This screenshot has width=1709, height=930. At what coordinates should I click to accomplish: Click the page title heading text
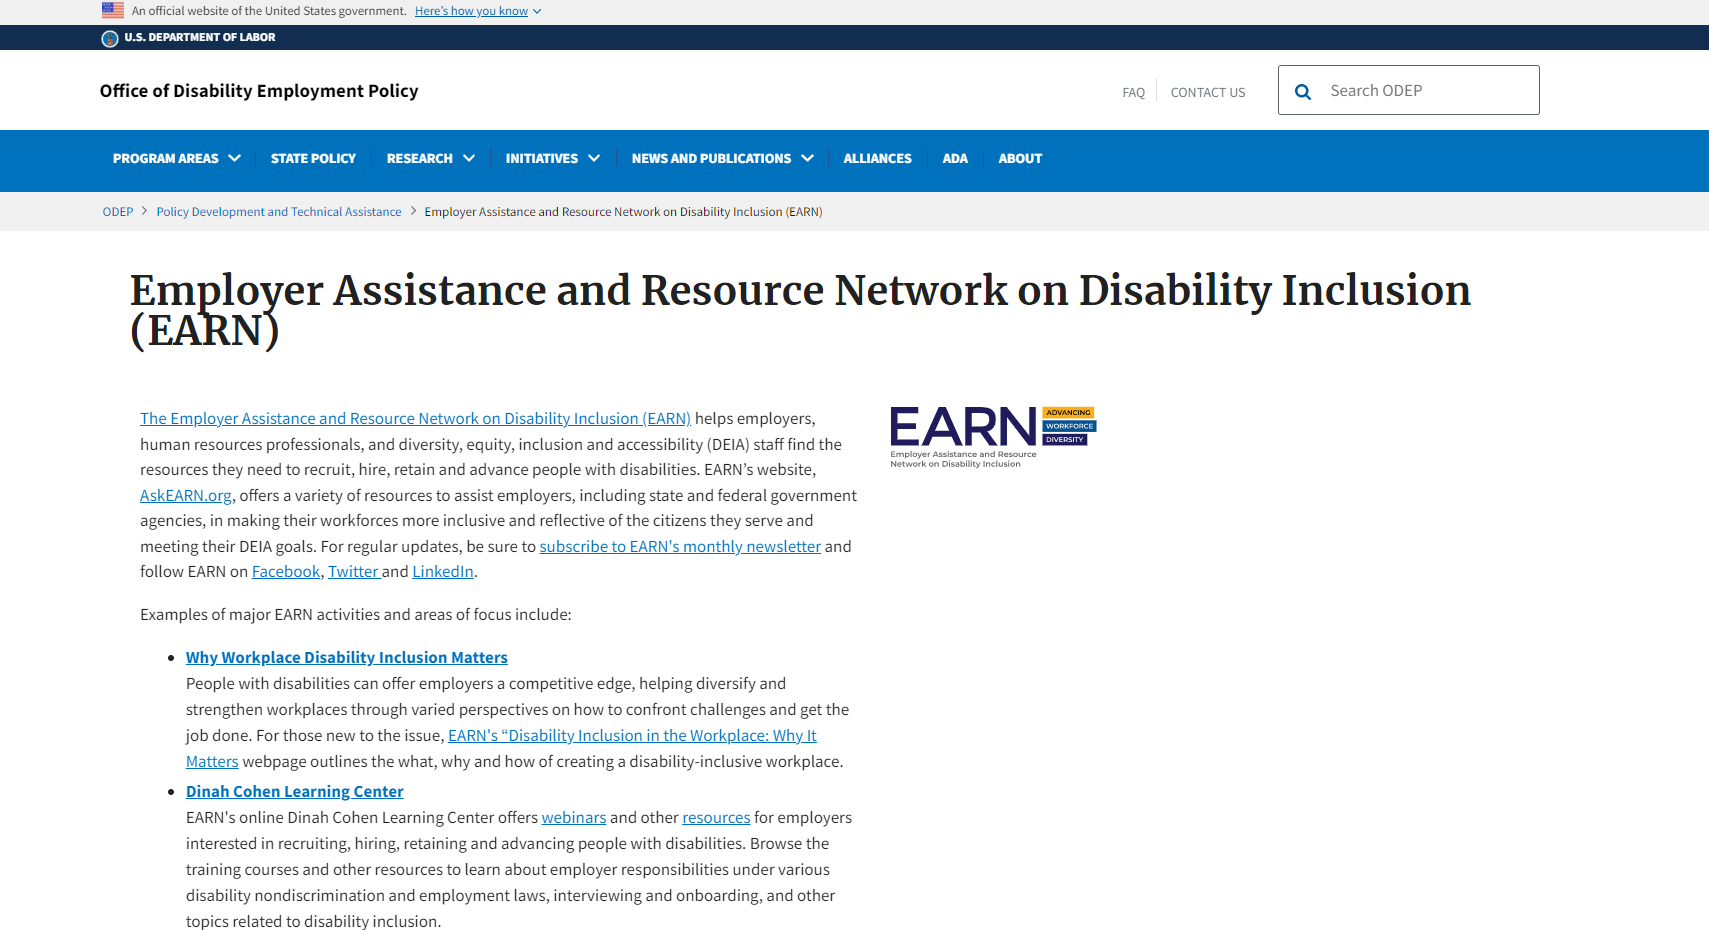[800, 310]
